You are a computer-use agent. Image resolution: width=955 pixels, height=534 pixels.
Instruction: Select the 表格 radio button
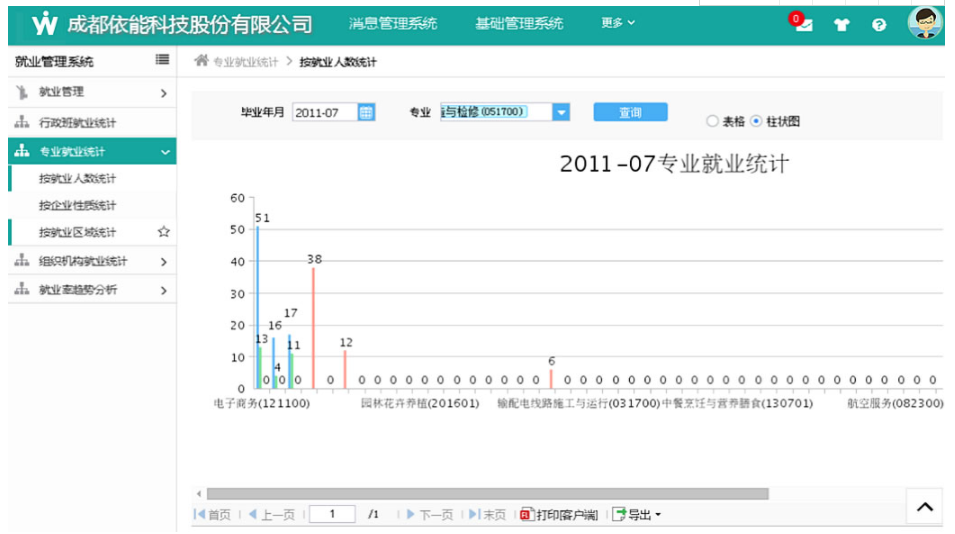click(x=711, y=121)
